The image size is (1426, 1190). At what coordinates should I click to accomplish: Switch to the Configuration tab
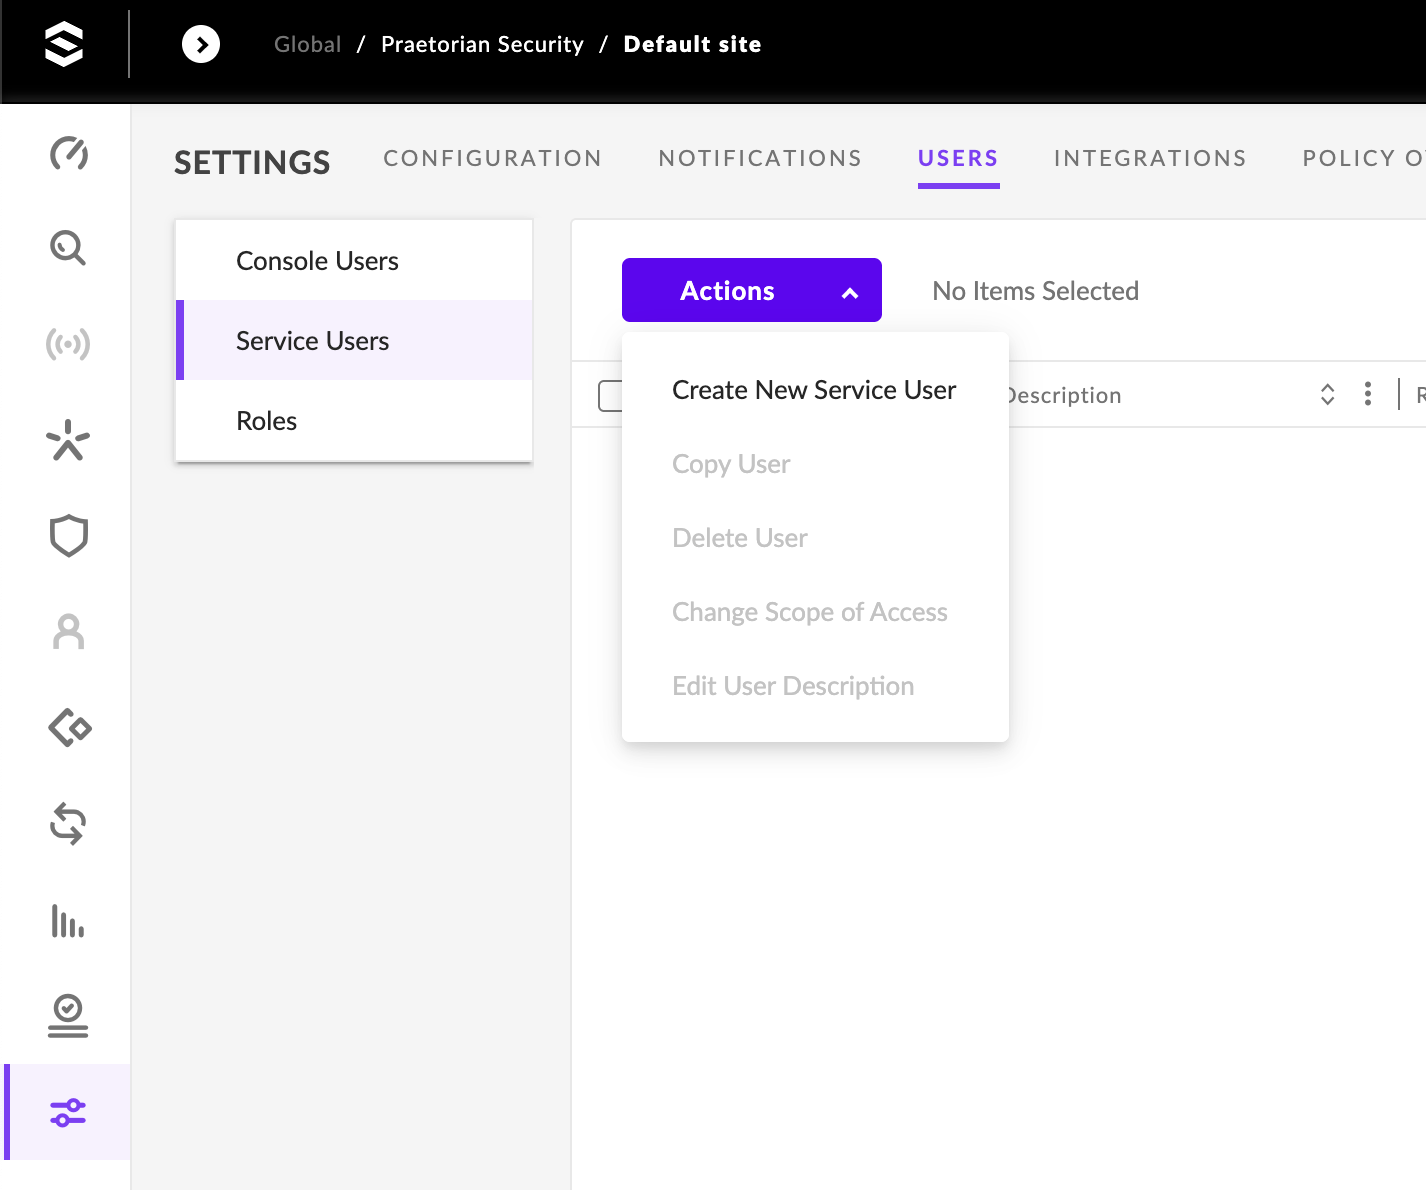click(493, 158)
